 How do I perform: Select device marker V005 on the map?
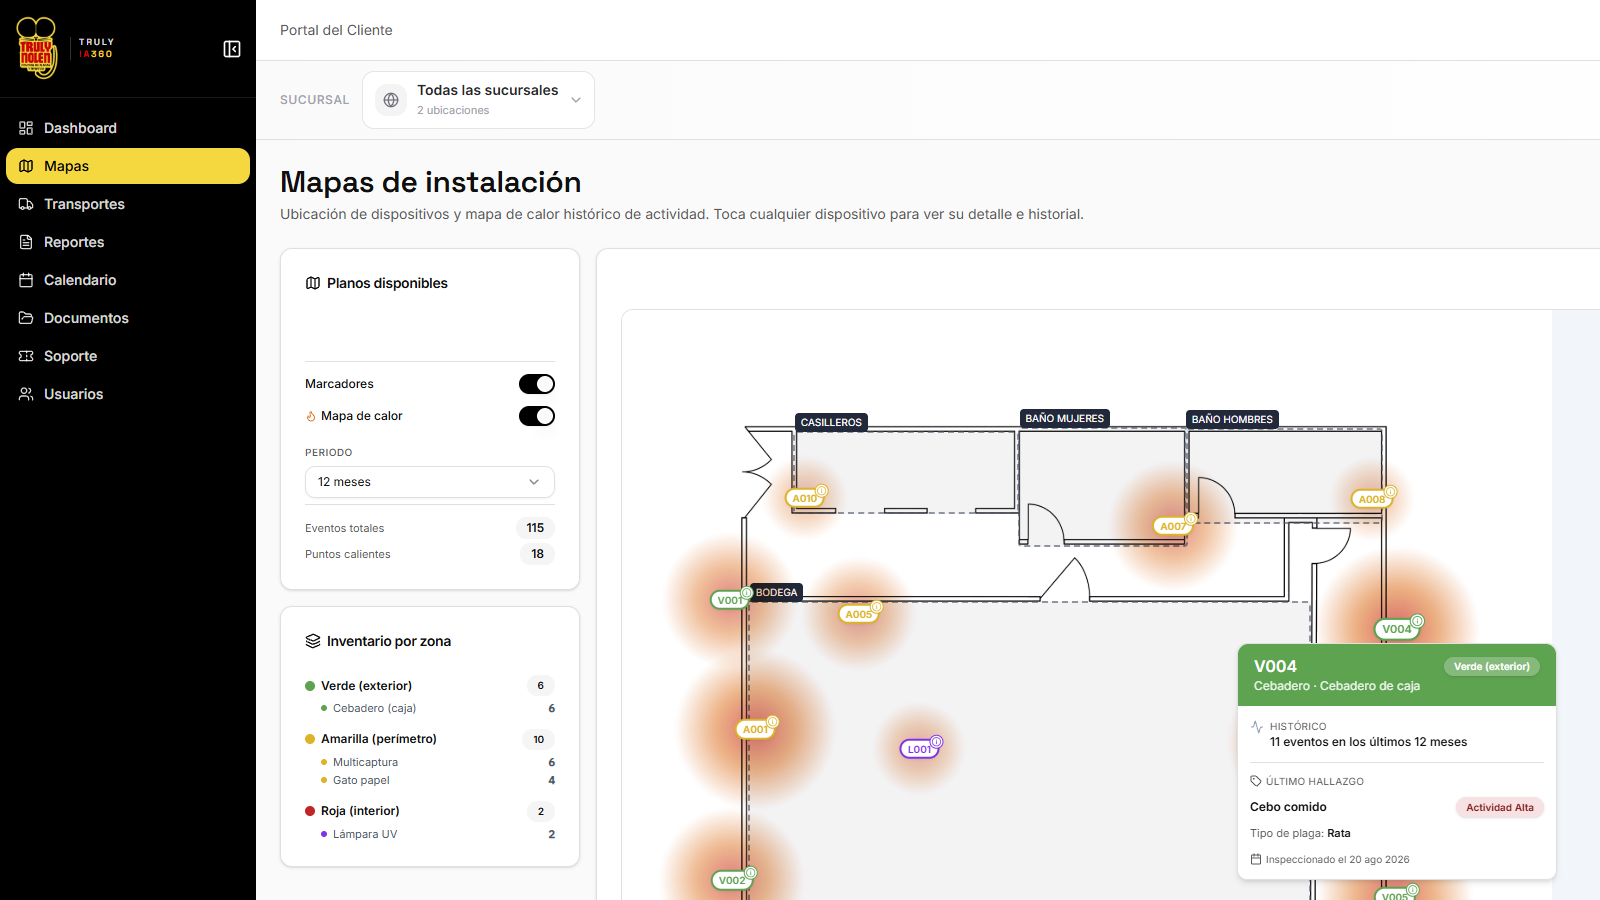1395,895
